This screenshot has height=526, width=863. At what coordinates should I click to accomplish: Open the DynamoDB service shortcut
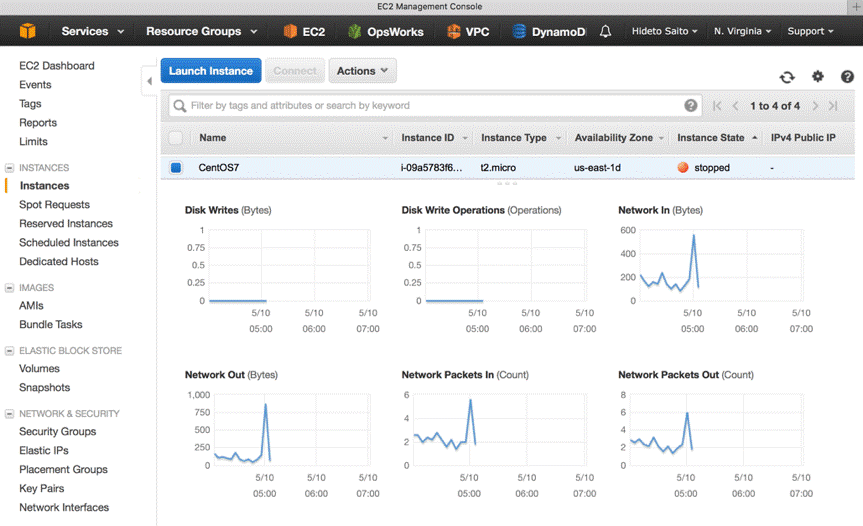(549, 31)
